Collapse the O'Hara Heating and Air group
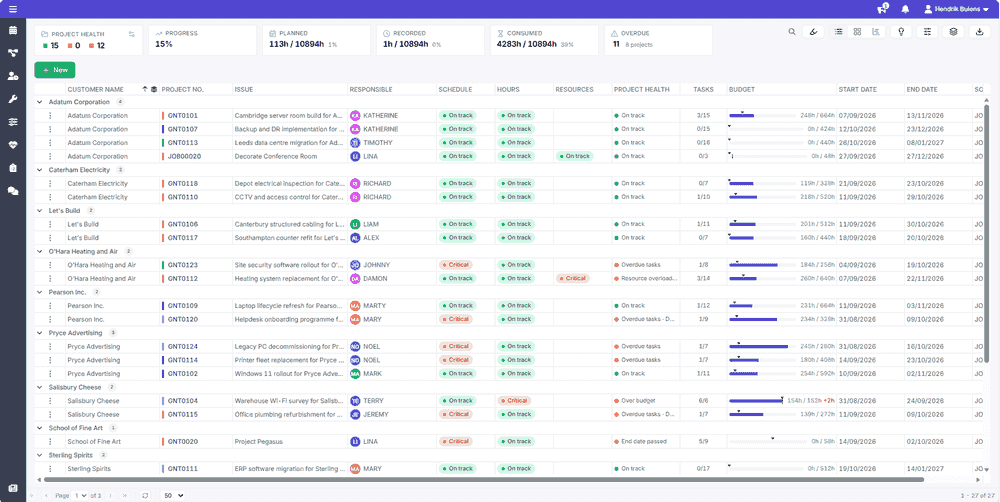 click(x=40, y=251)
